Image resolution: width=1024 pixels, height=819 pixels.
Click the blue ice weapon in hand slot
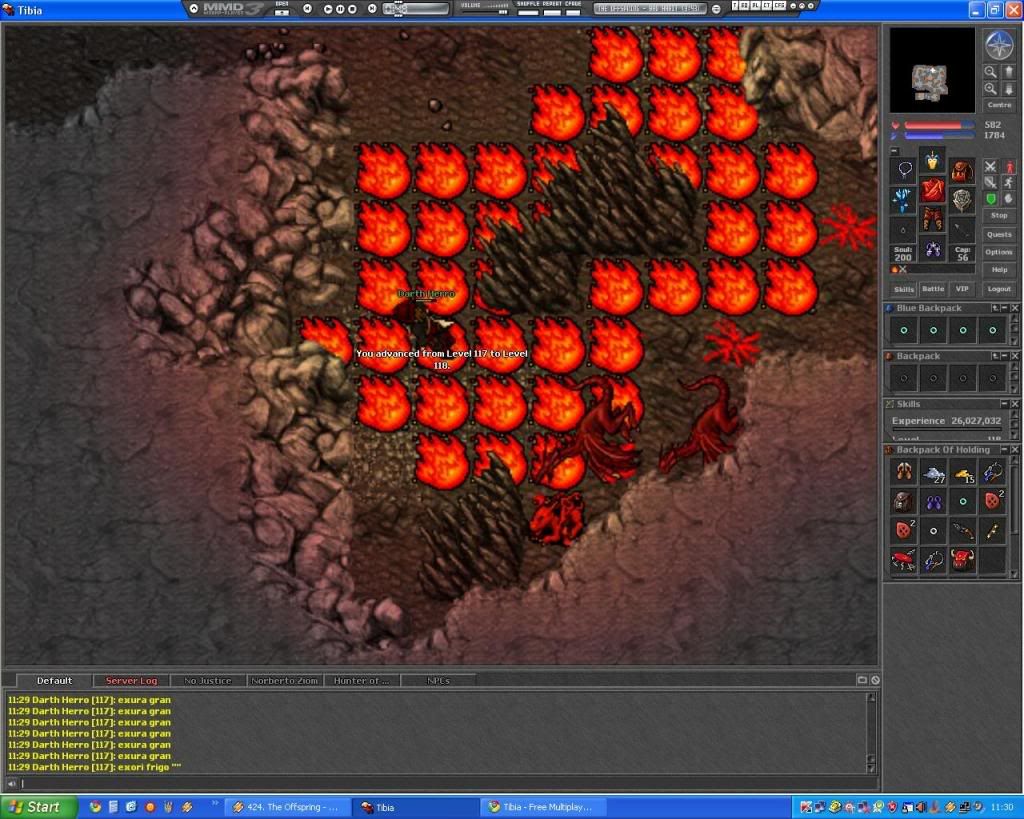[904, 199]
